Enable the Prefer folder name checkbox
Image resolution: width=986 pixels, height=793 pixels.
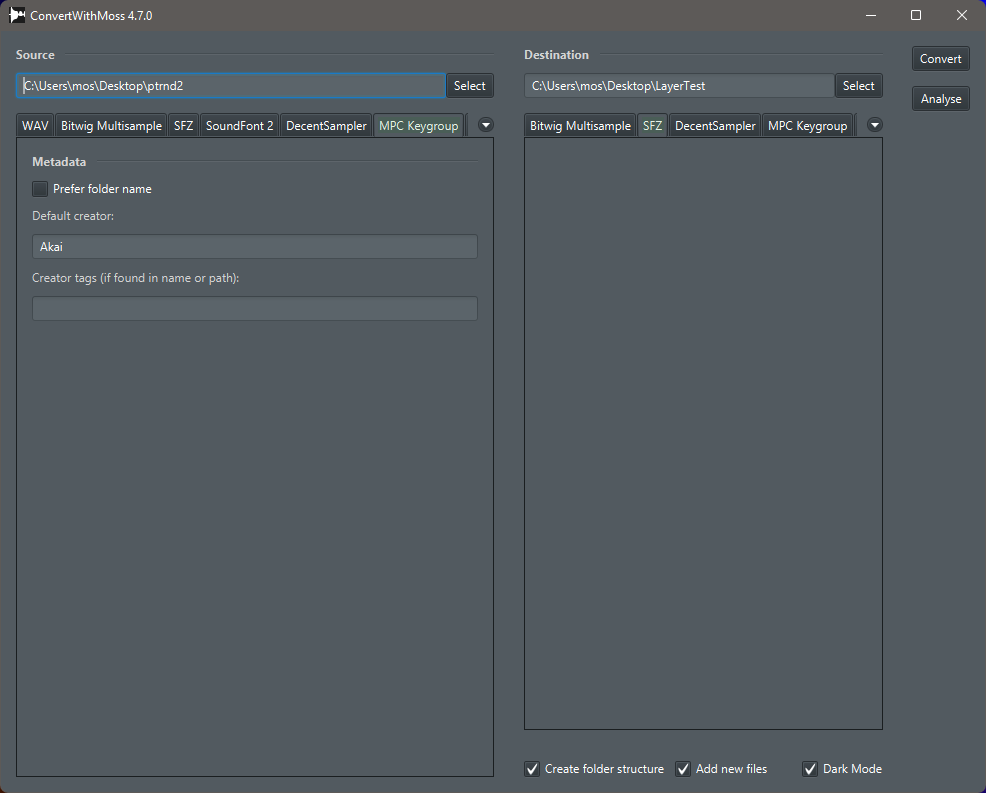pos(40,189)
